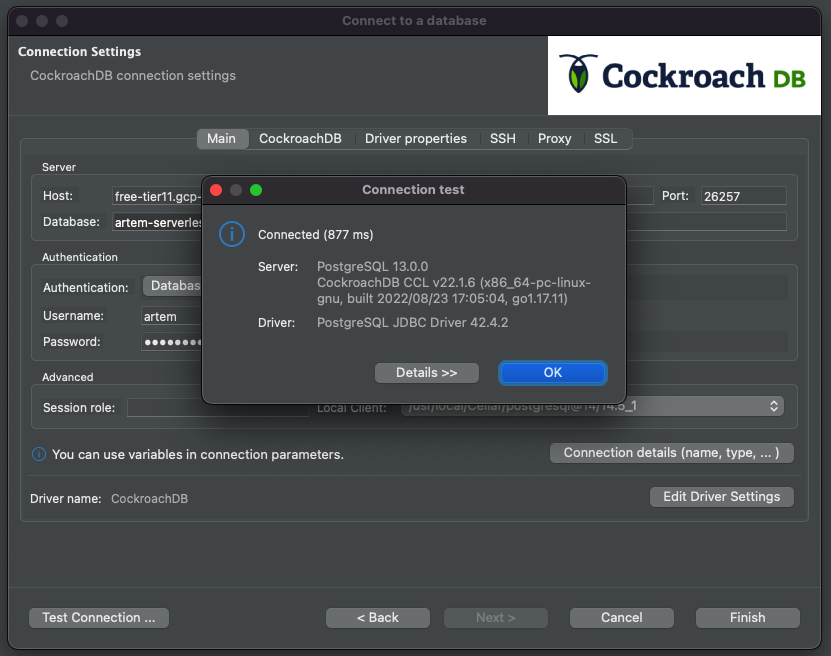831x656 pixels.
Task: Click the CockroachDB logo banner
Action: click(684, 75)
